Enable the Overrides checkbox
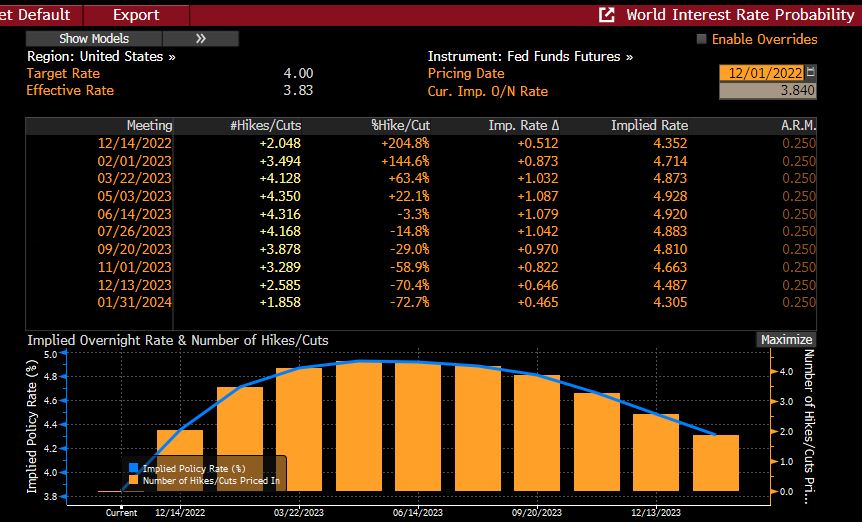The image size is (862, 522). tap(701, 39)
